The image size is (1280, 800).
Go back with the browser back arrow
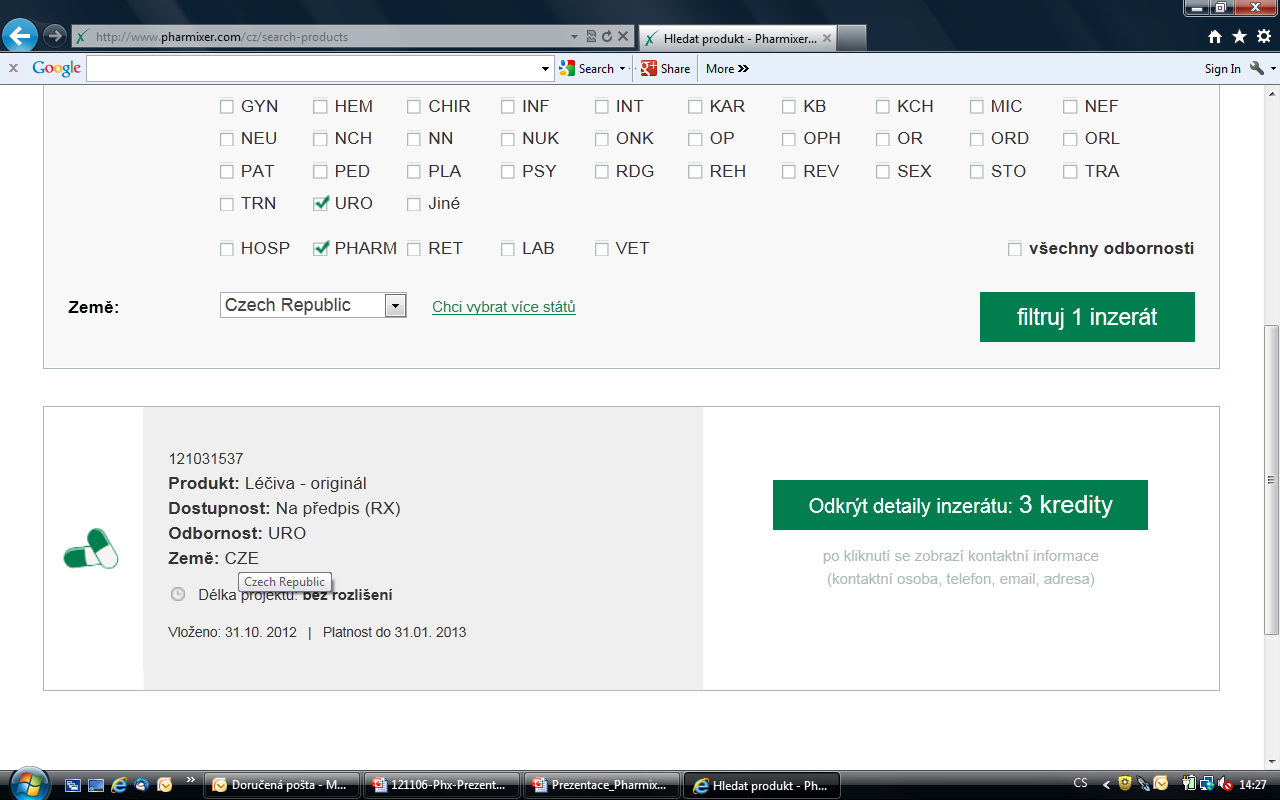(x=20, y=36)
